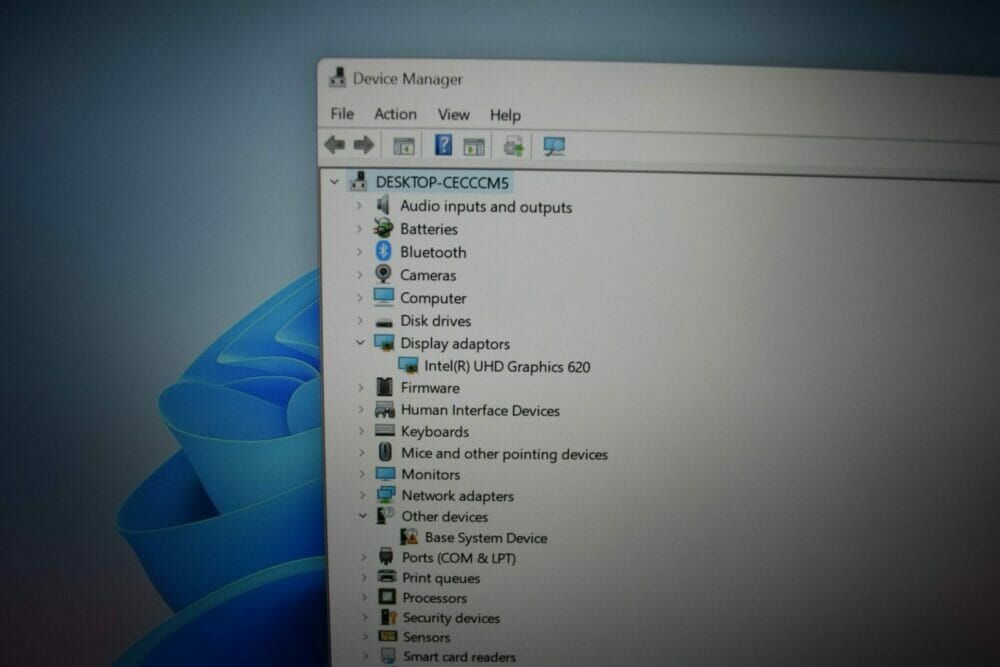Select the Base System Device entry

point(486,538)
